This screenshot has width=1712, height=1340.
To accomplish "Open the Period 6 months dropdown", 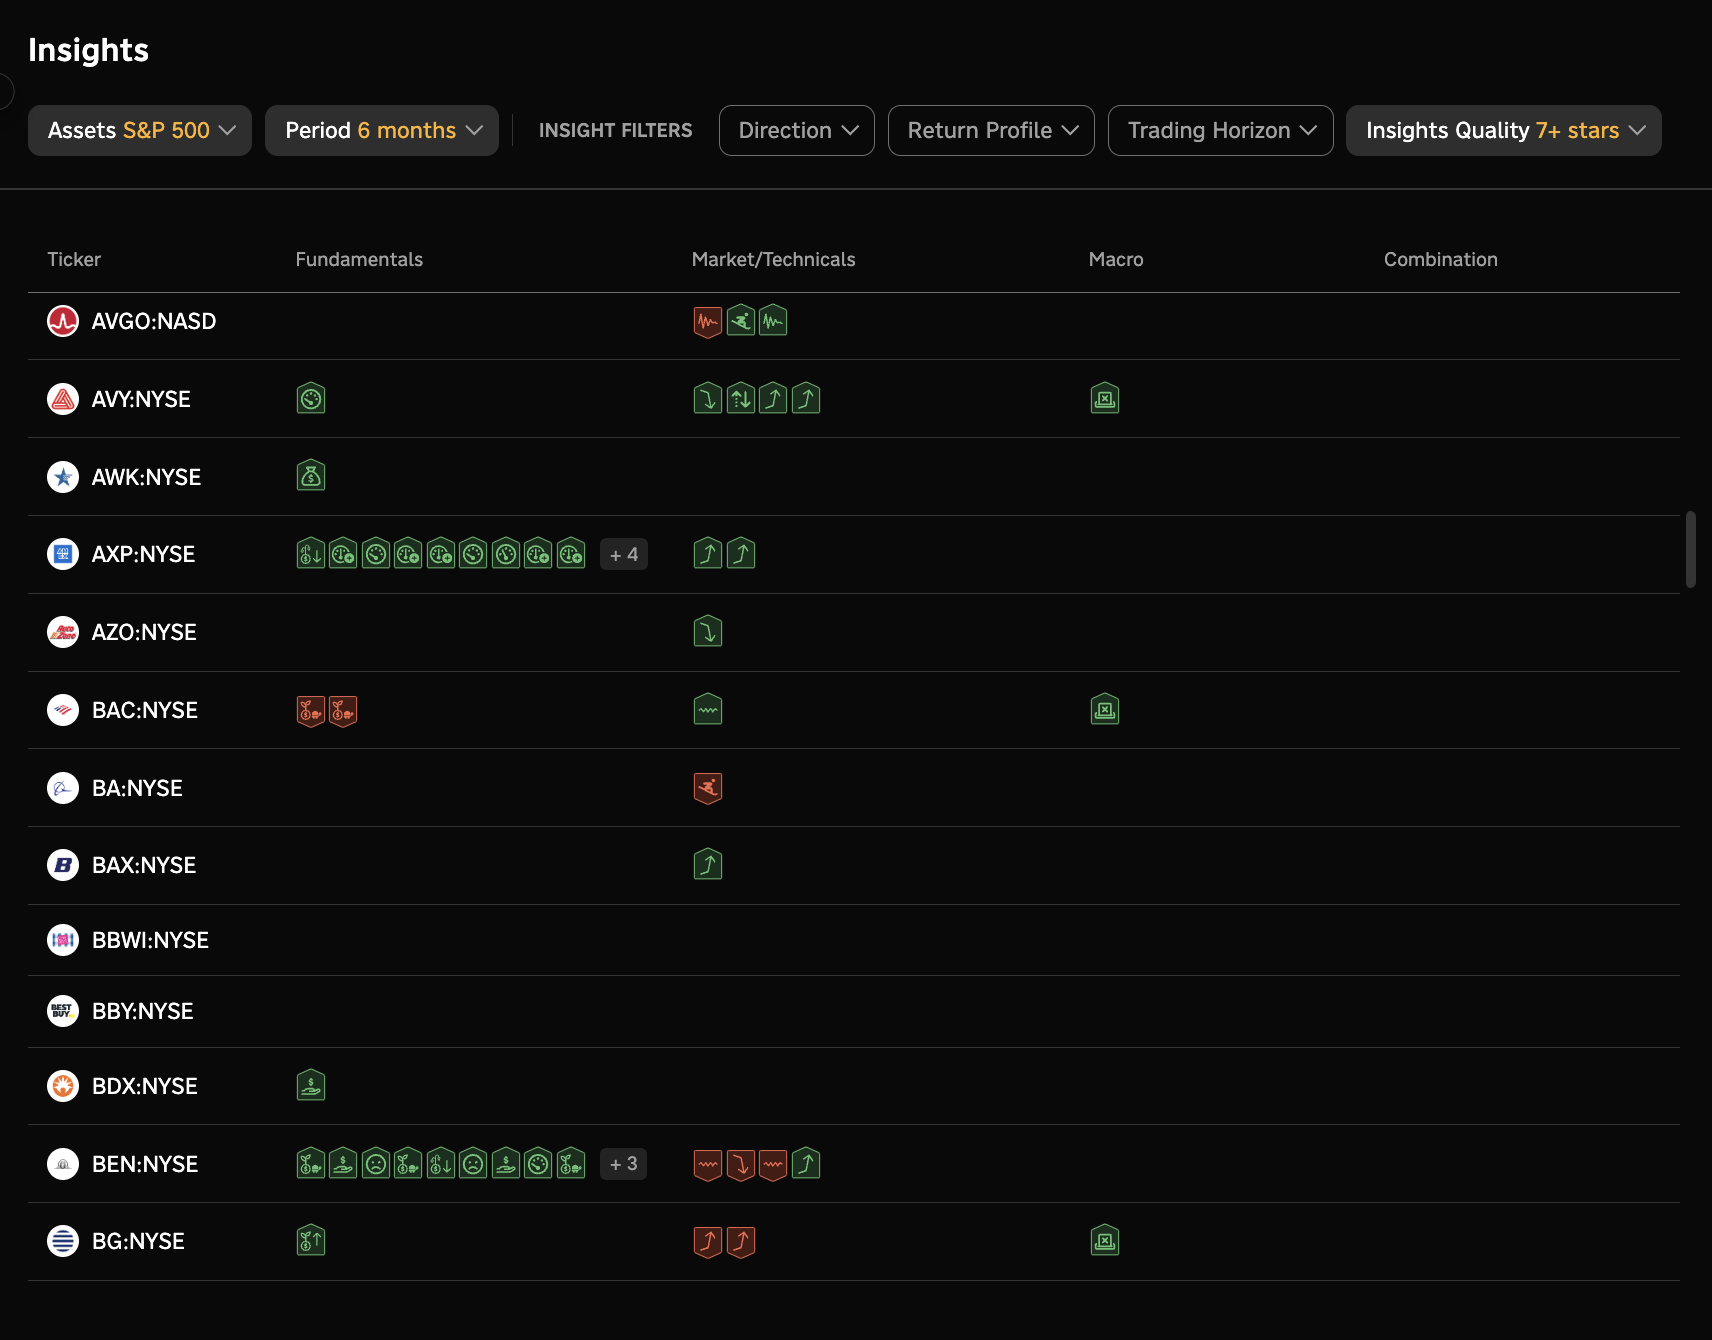I will (382, 130).
